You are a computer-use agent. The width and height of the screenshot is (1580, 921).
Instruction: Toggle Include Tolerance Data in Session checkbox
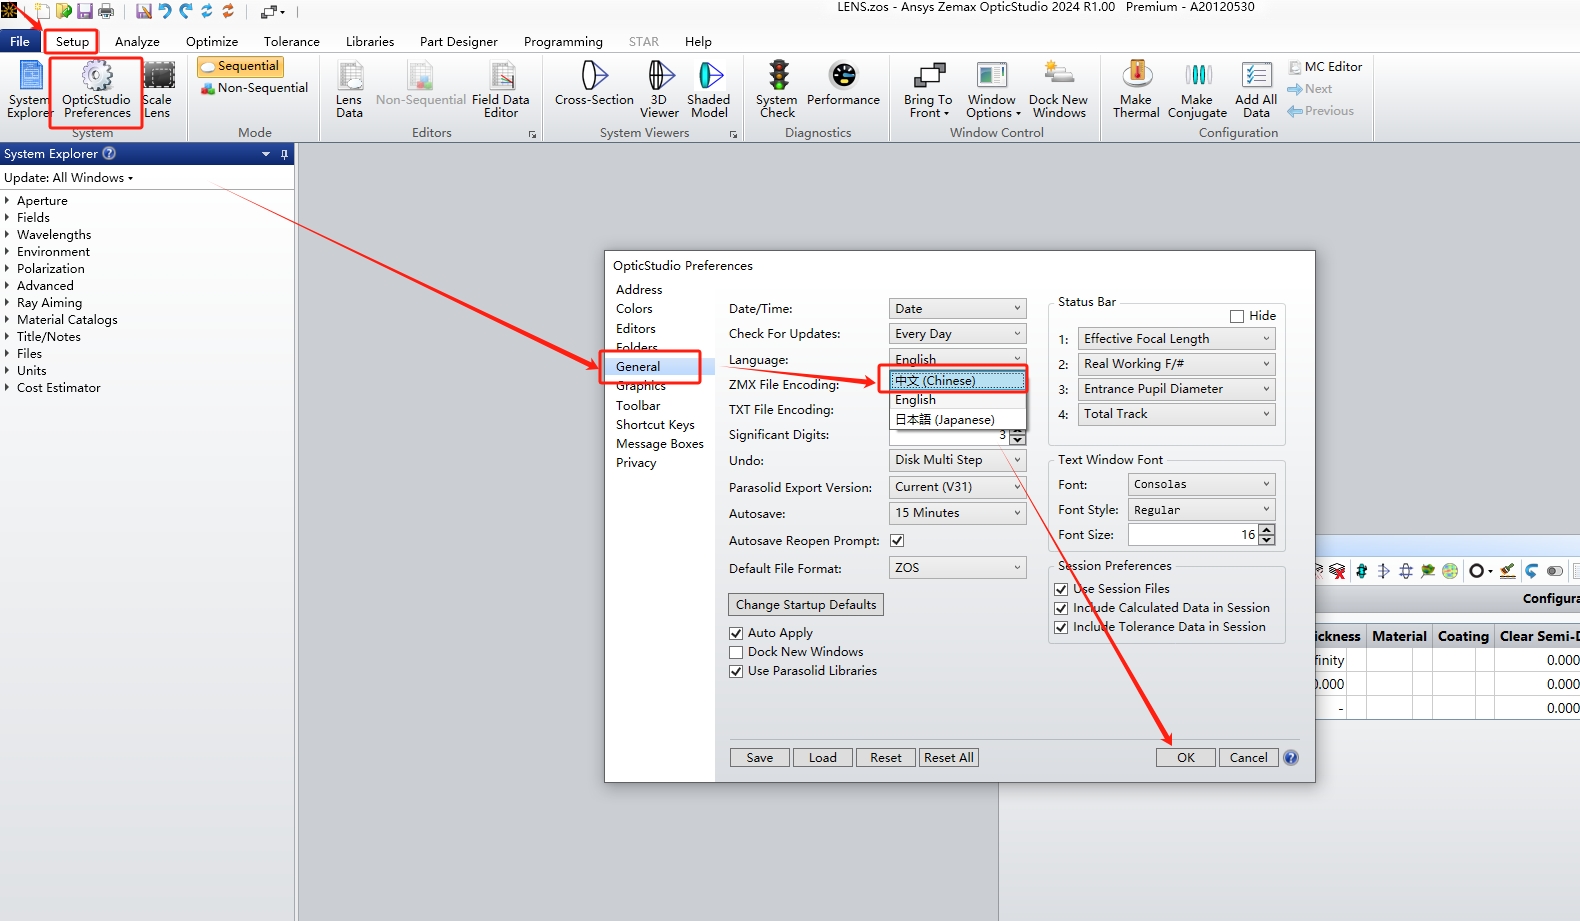pyautogui.click(x=1061, y=627)
